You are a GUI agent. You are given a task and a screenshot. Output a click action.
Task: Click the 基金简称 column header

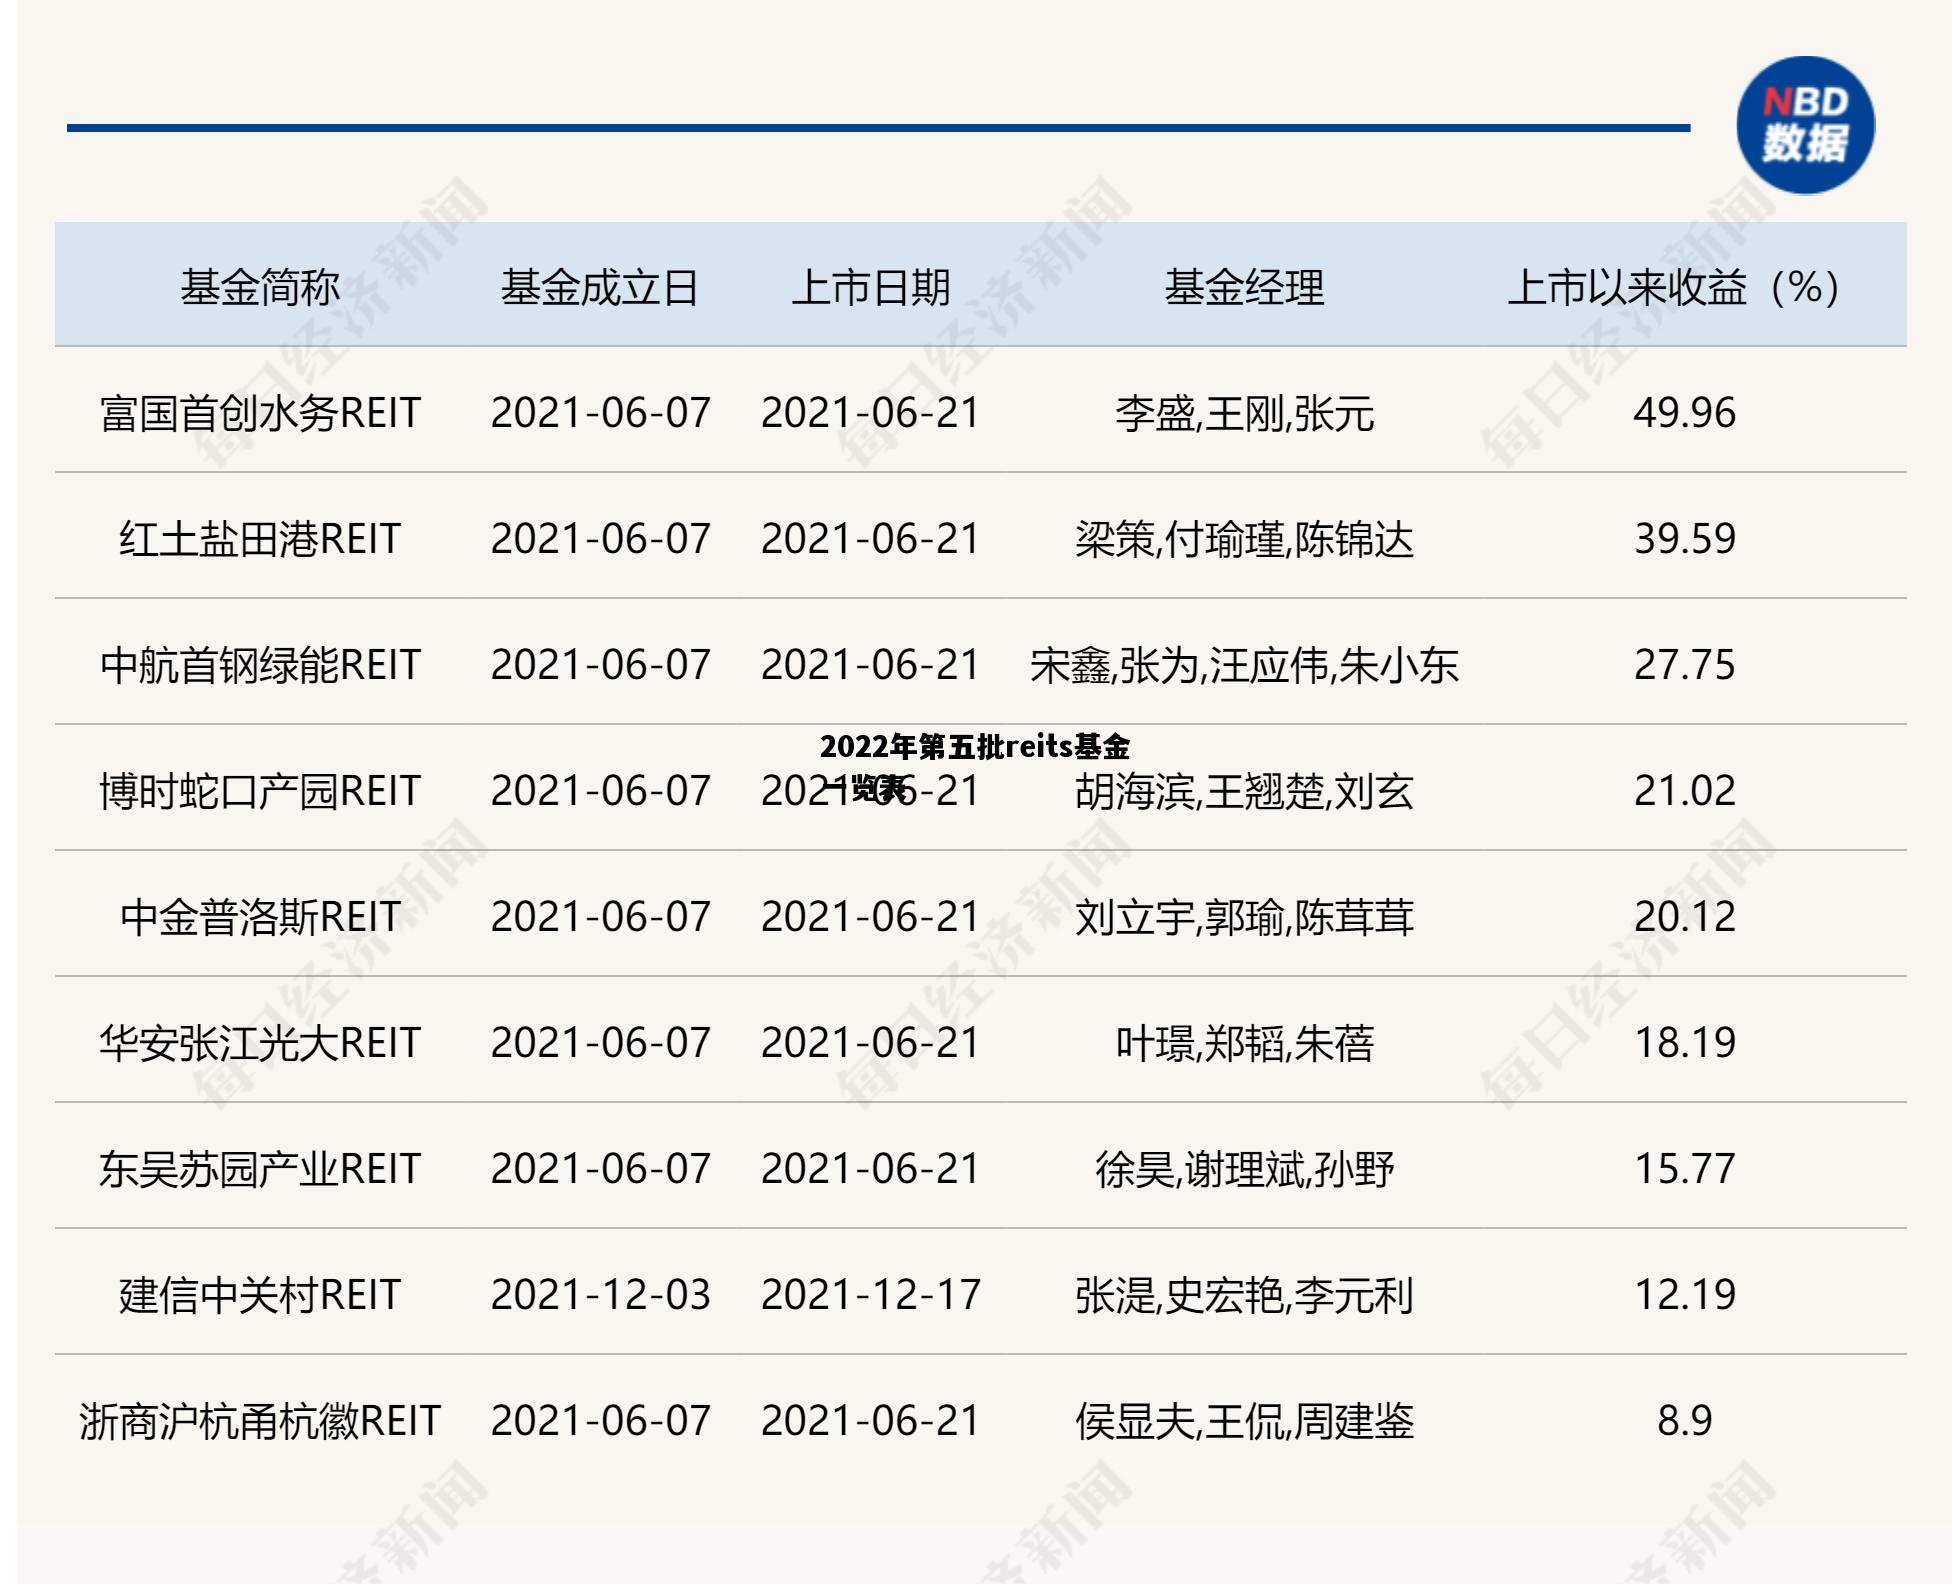[260, 288]
